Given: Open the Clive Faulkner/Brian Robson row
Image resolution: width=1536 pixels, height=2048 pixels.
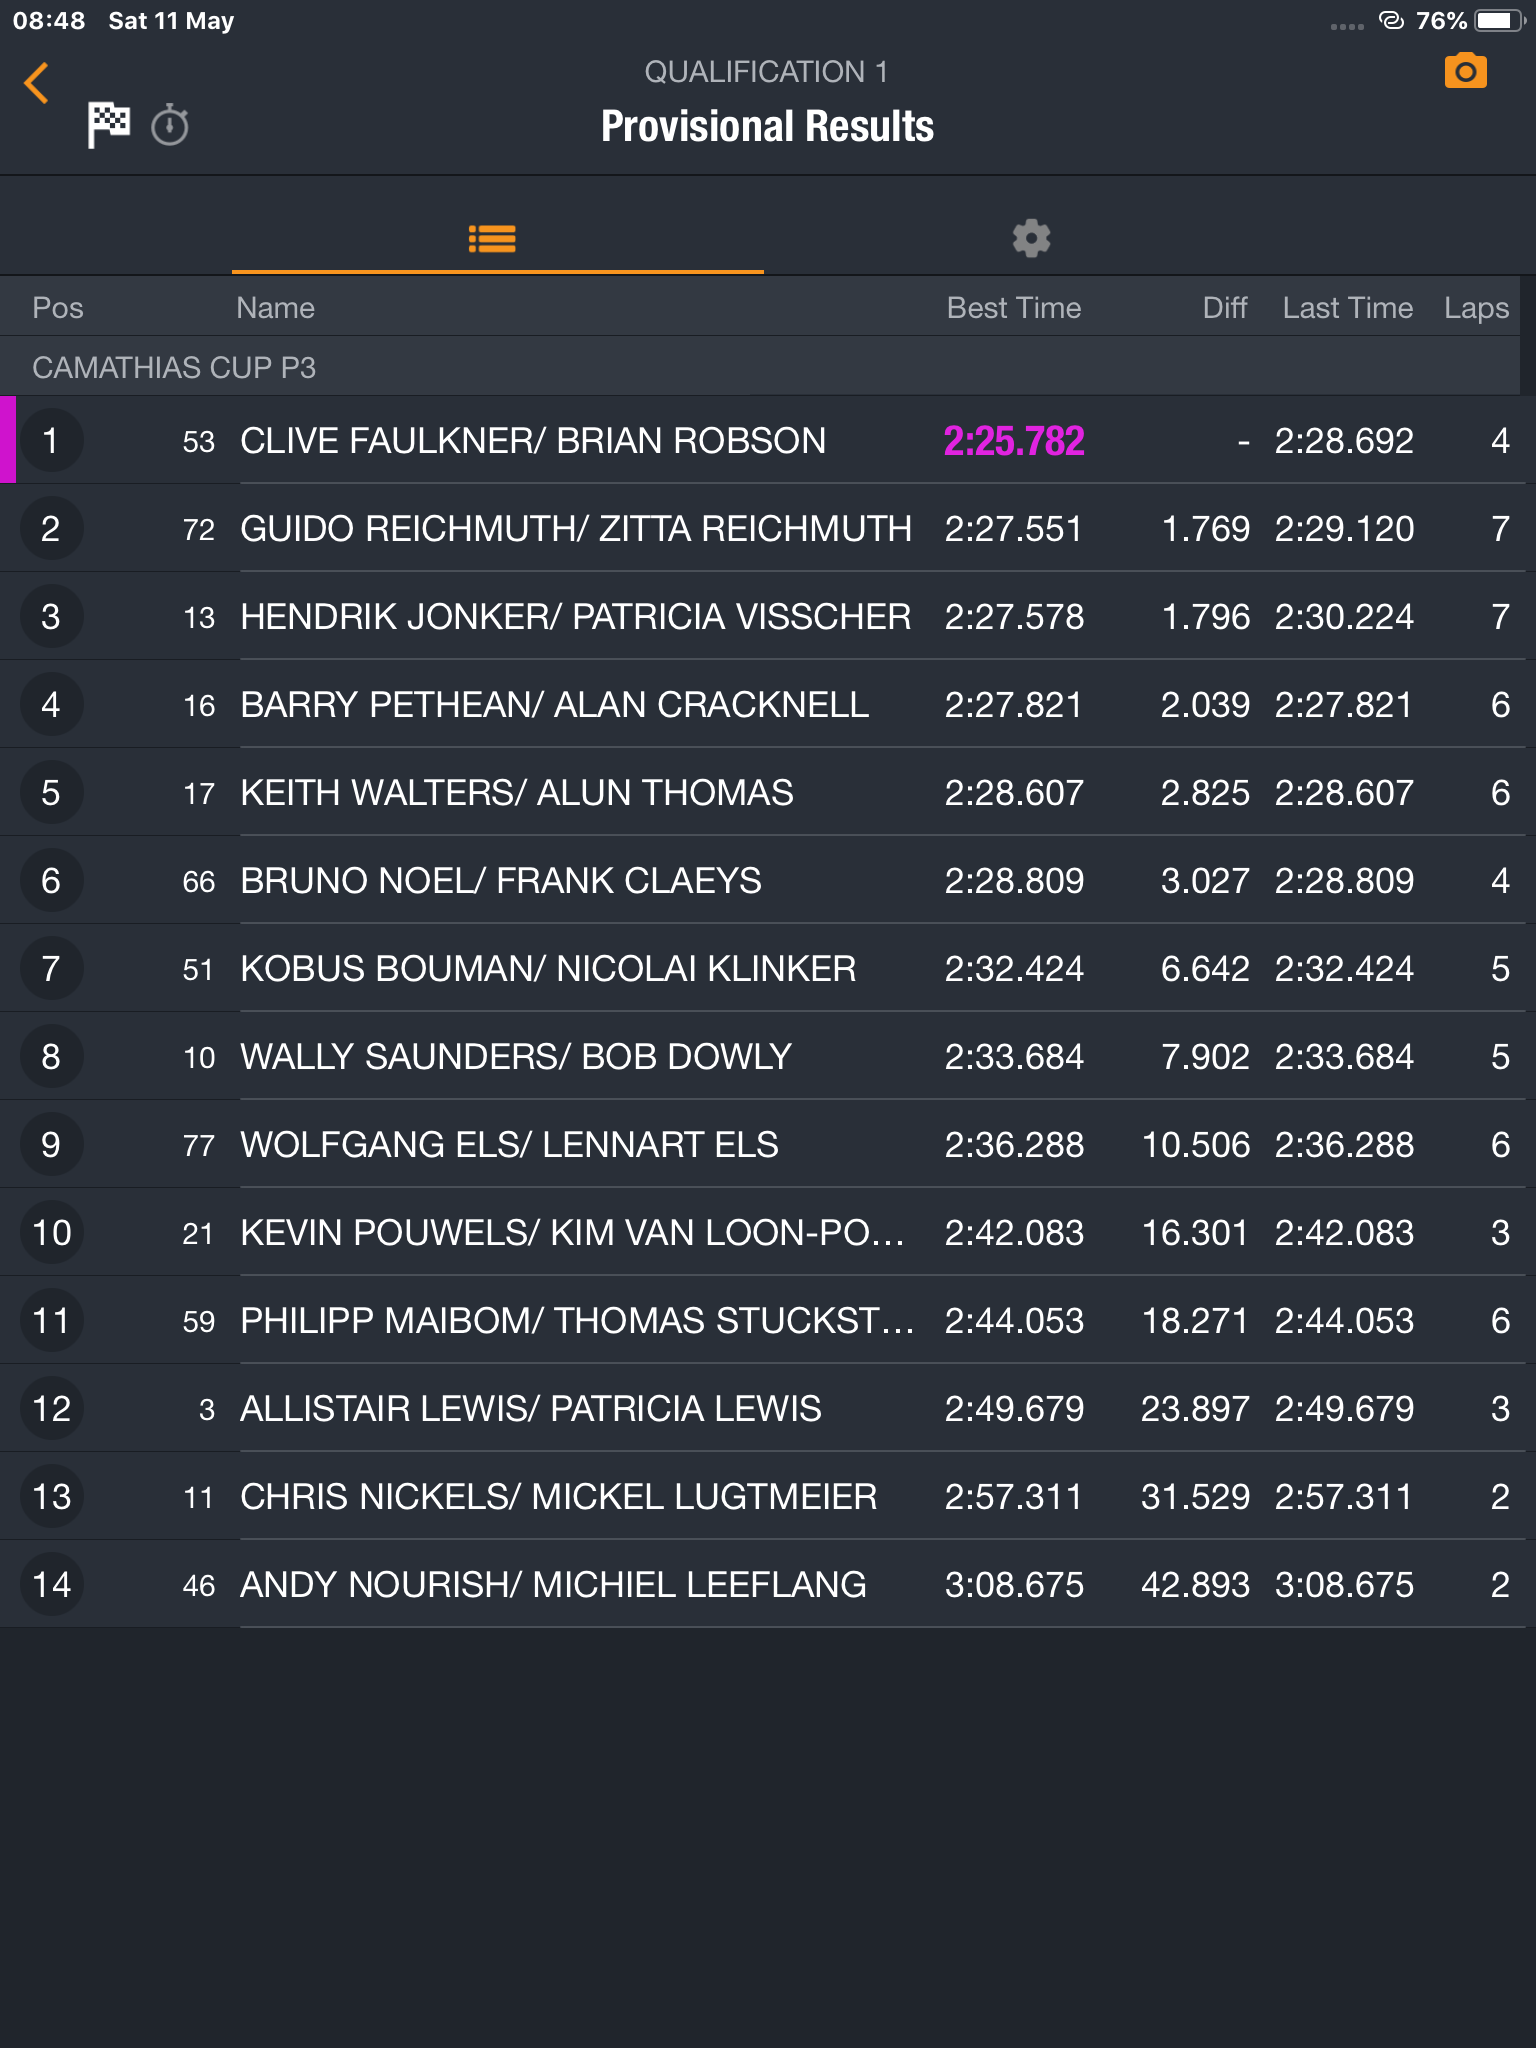Looking at the screenshot, I should point(768,441).
